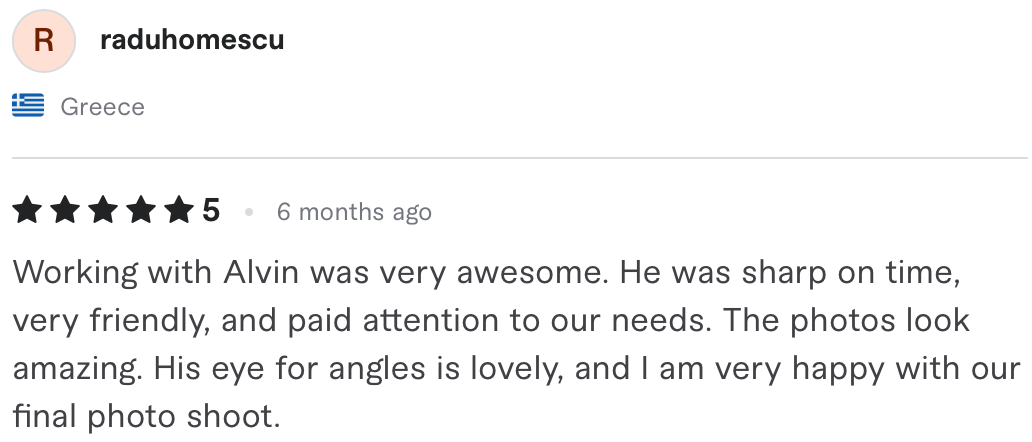Open the raduhomescu reviewer profile name
Viewport: 1032px width, 442px height.
coord(192,39)
